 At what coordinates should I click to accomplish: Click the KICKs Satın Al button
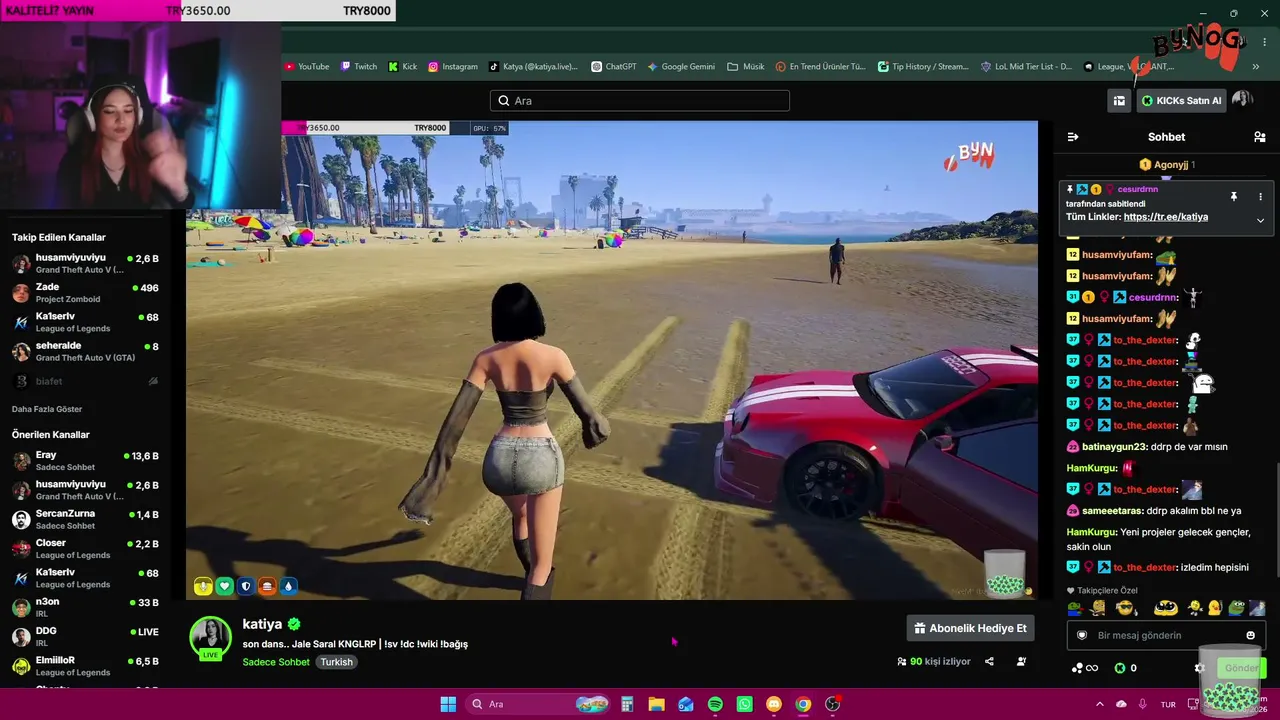(1181, 100)
